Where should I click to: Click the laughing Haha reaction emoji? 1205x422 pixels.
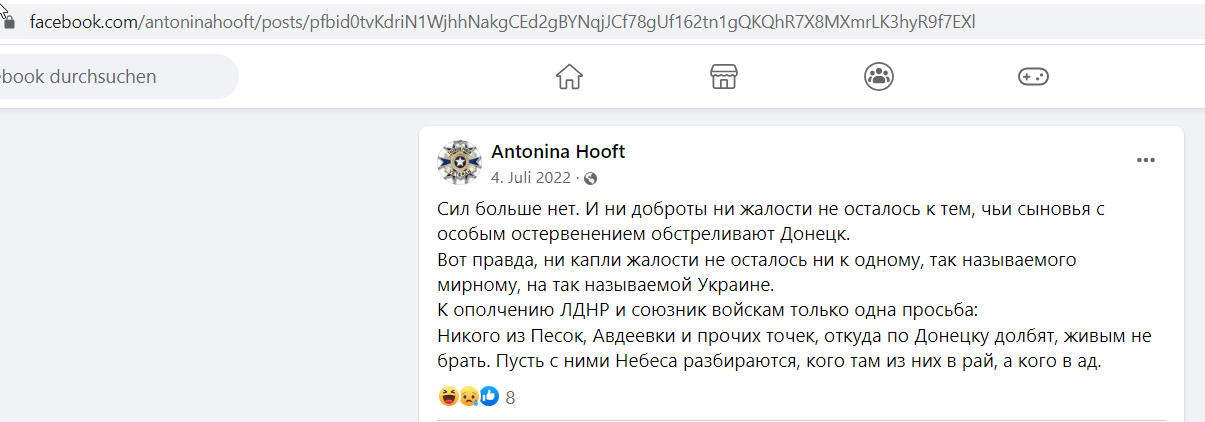click(x=448, y=397)
